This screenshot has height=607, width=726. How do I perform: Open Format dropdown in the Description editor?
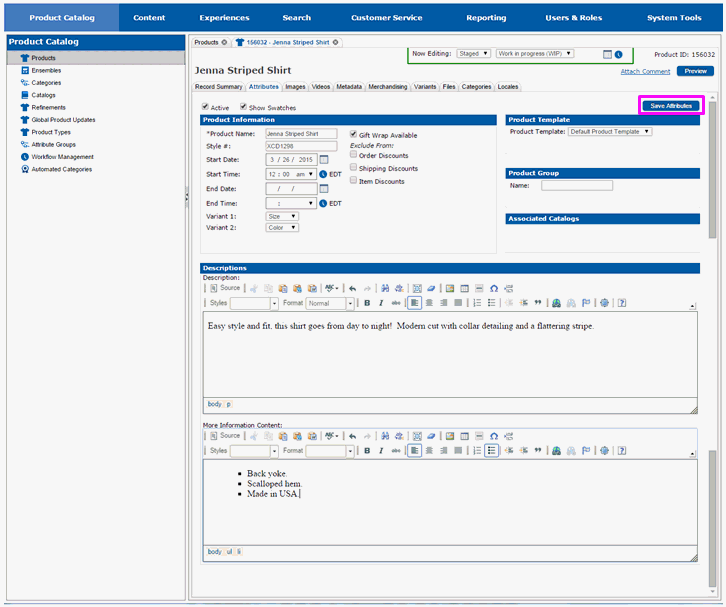pyautogui.click(x=331, y=303)
